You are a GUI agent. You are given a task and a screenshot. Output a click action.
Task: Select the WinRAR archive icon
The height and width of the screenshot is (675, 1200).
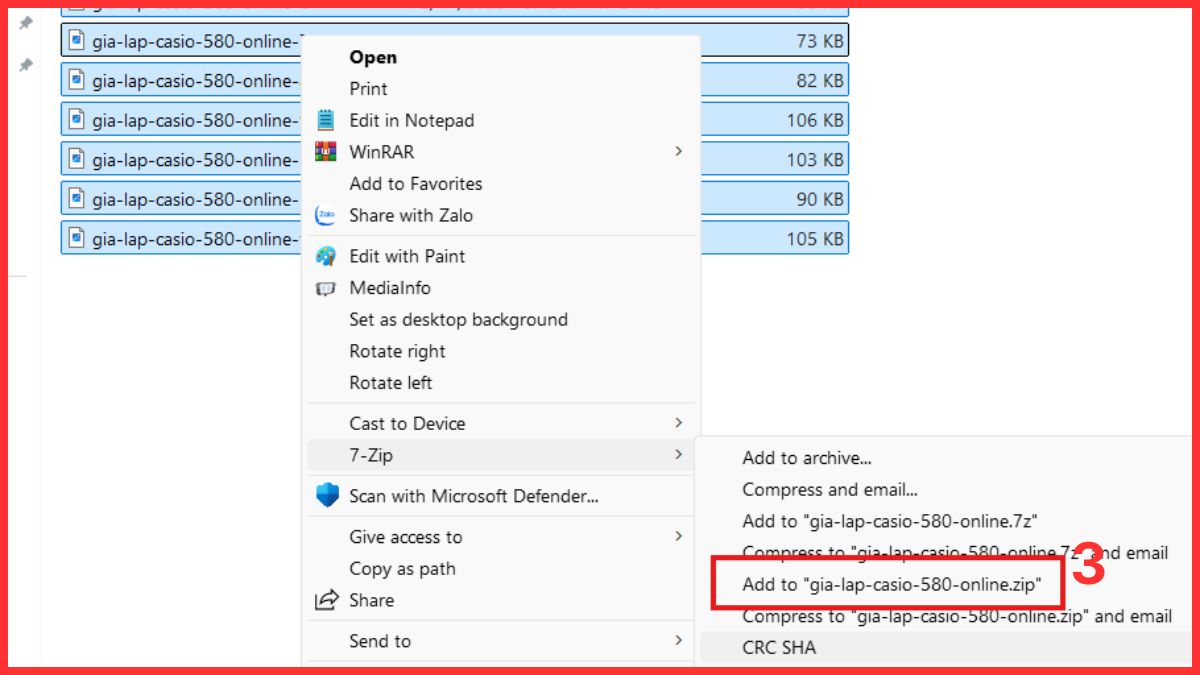[323, 152]
